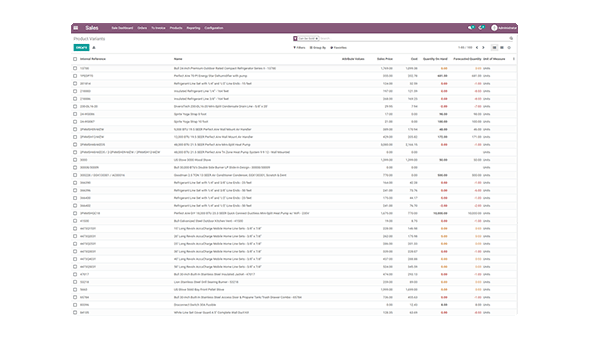Image resolution: width=590 pixels, height=360 pixels.
Task: Click the pager record range counter
Action: (465, 48)
